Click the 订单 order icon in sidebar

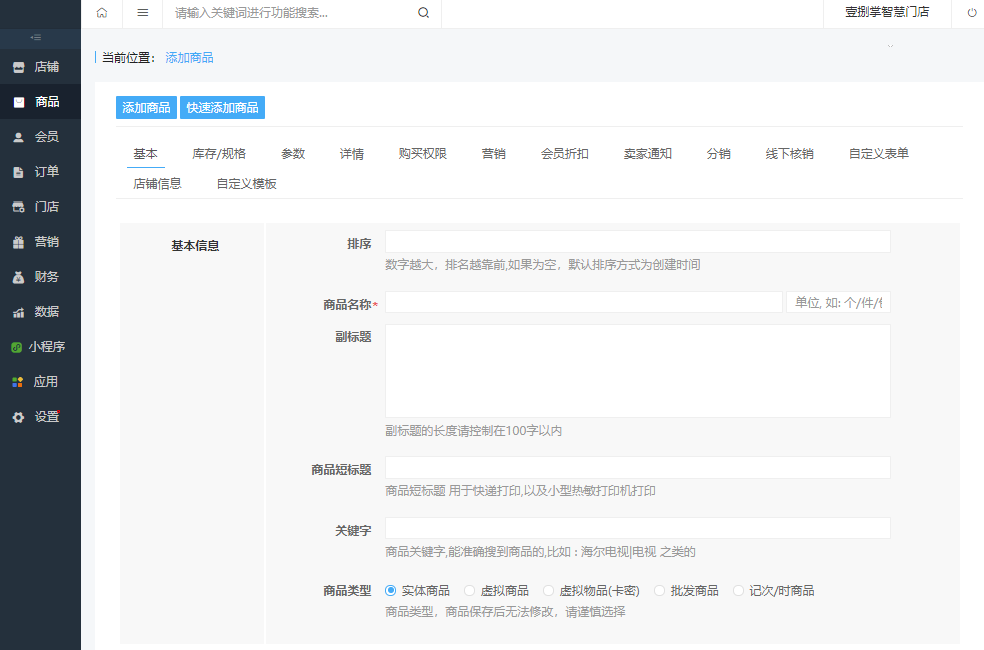pyautogui.click(x=19, y=172)
